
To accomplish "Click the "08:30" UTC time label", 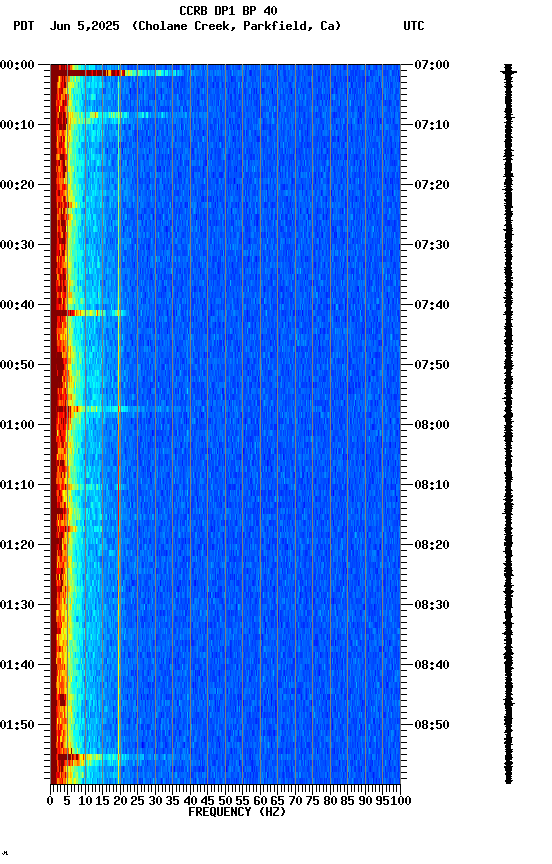I will pyautogui.click(x=432, y=605).
